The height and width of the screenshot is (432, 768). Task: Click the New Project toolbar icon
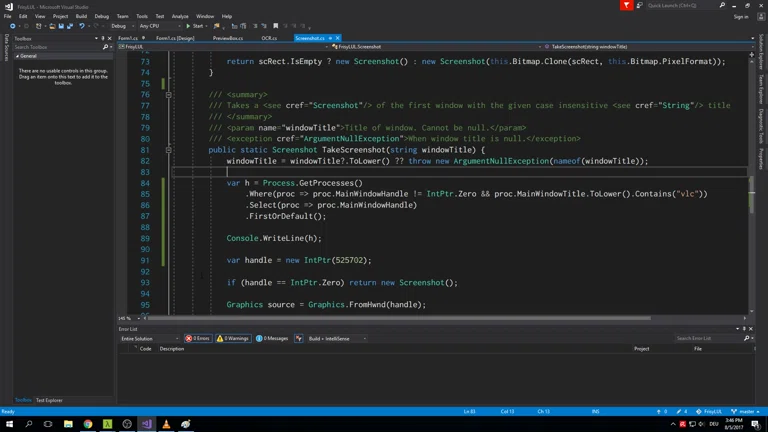pos(39,26)
